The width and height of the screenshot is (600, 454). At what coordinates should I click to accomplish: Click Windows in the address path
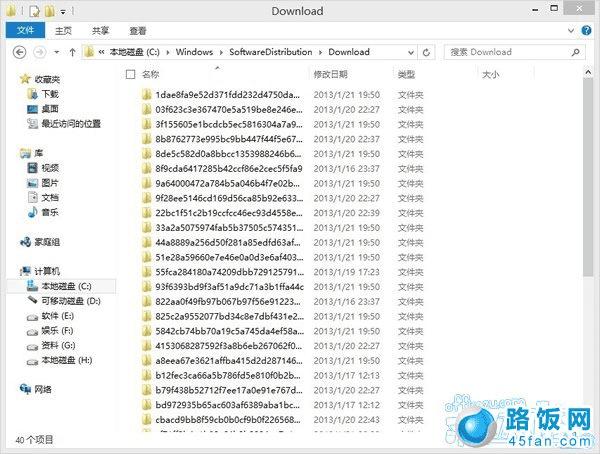click(194, 52)
